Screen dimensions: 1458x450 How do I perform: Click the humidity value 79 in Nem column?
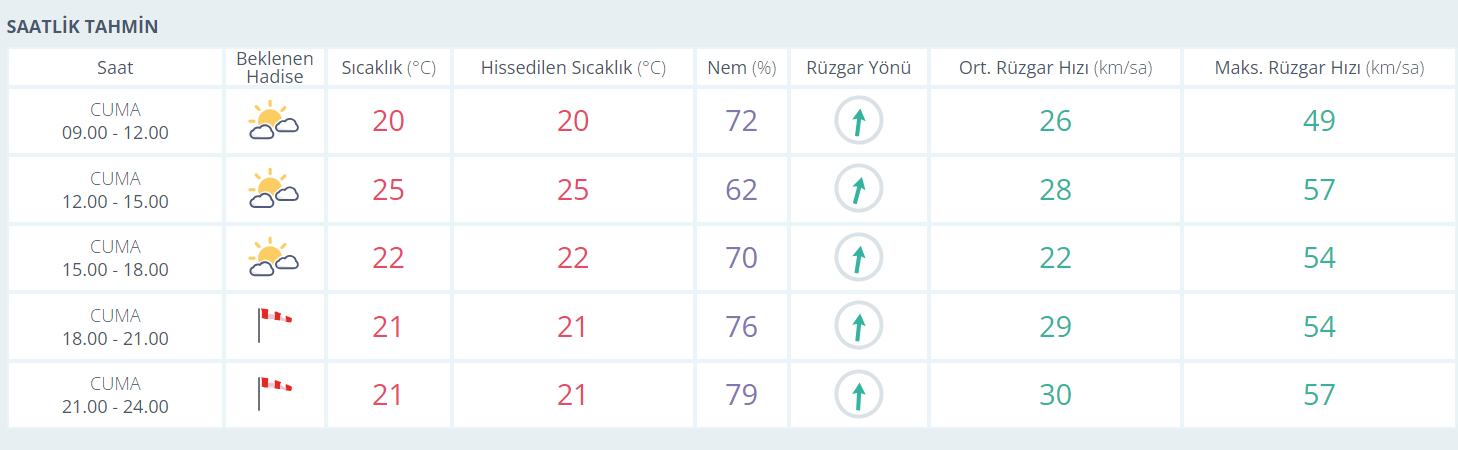coord(741,394)
